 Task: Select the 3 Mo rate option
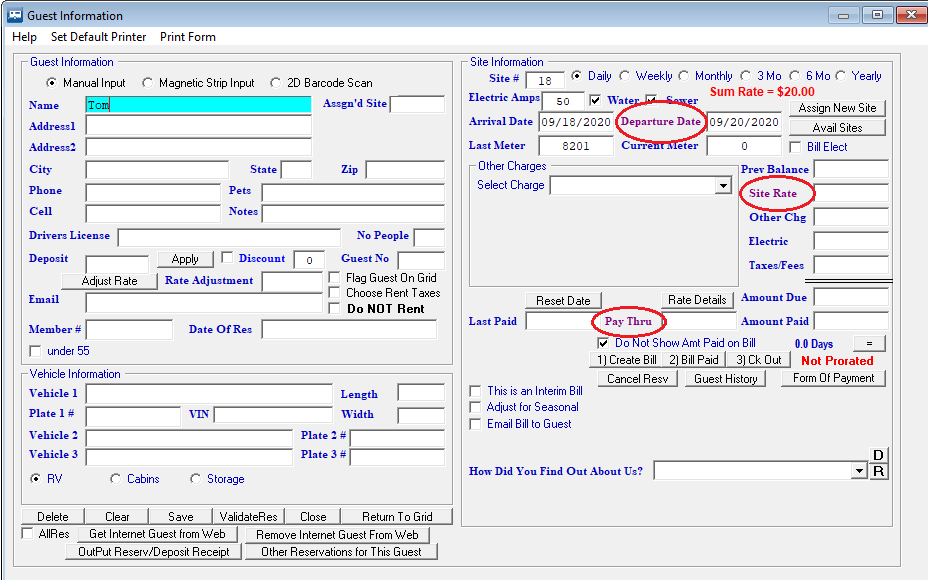(x=746, y=76)
